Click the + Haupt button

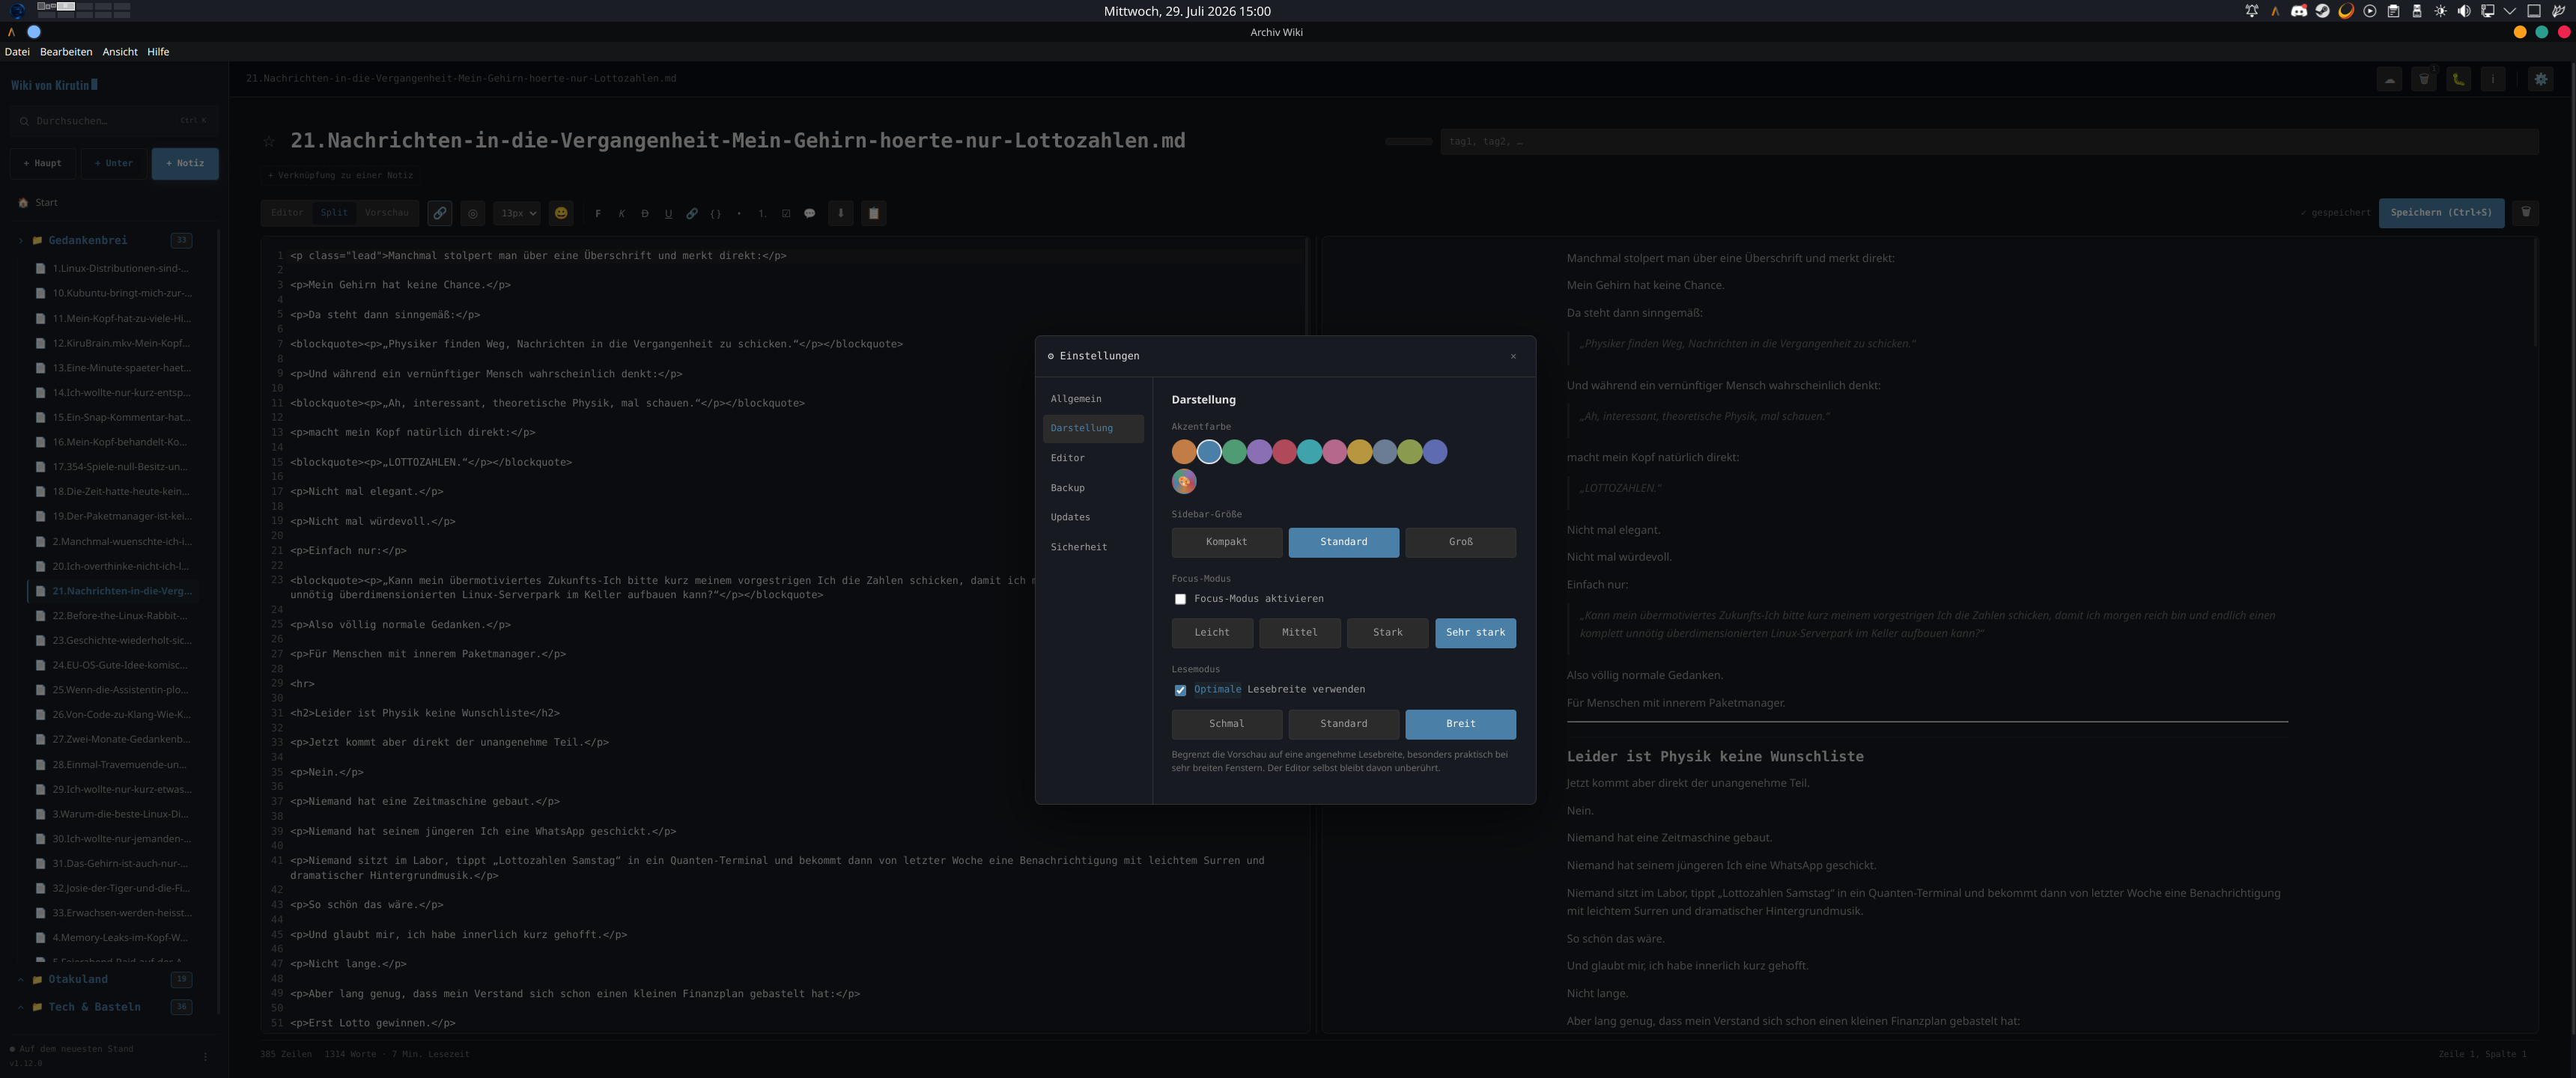43,164
